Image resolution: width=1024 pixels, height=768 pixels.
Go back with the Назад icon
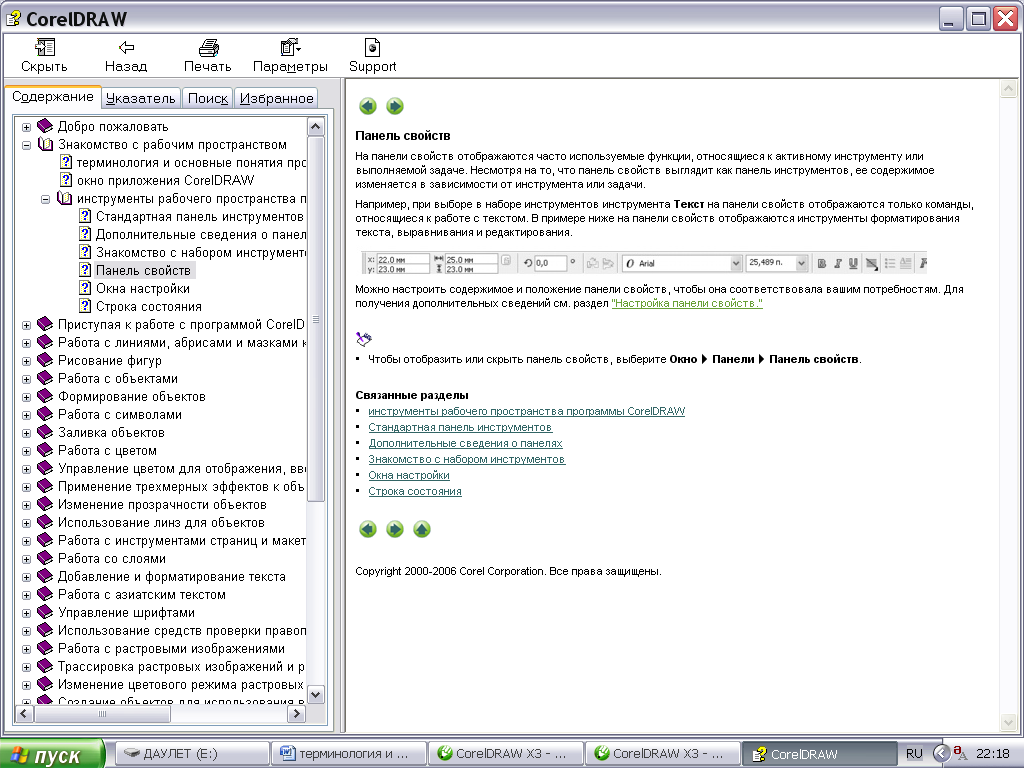pos(126,48)
